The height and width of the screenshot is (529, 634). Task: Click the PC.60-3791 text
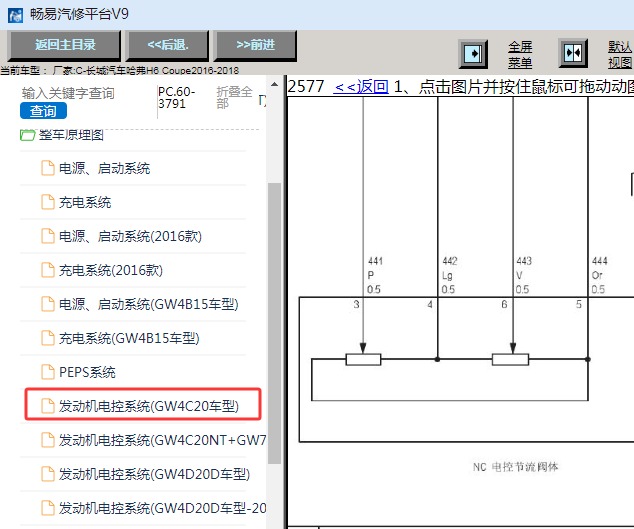point(176,97)
